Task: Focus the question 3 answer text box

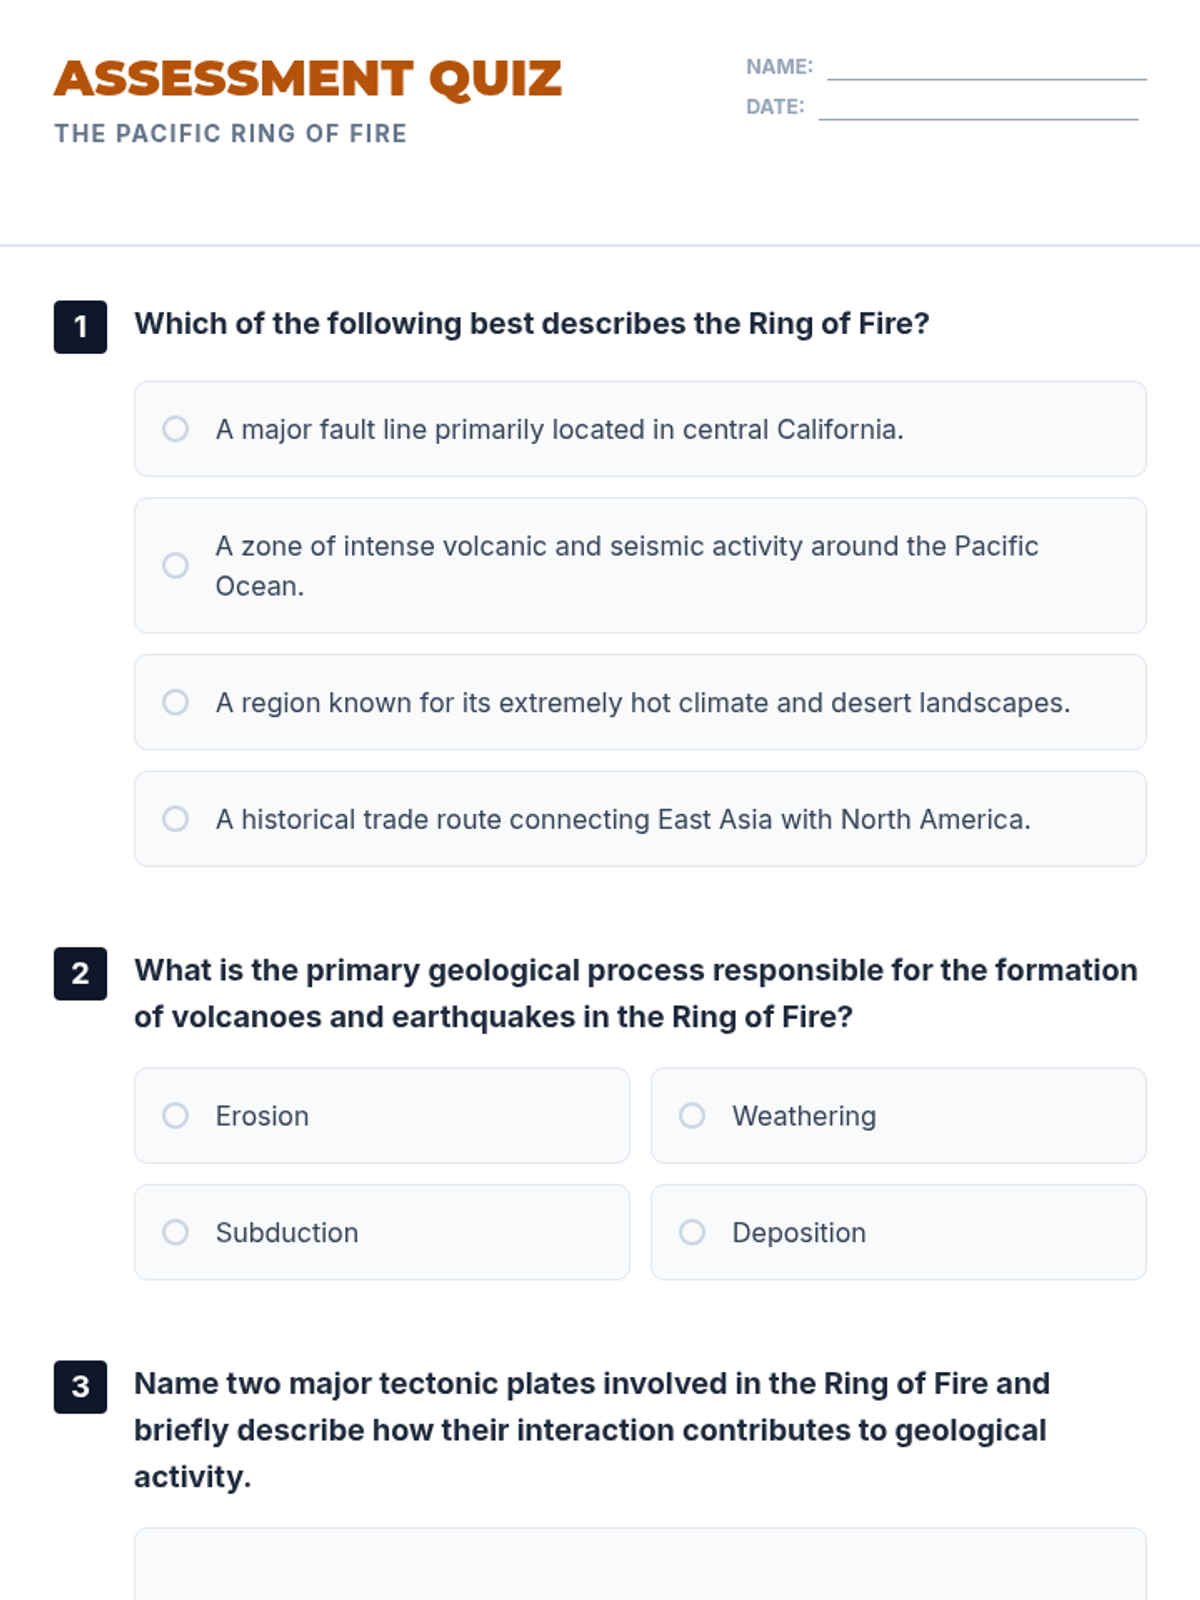Action: click(x=640, y=1565)
